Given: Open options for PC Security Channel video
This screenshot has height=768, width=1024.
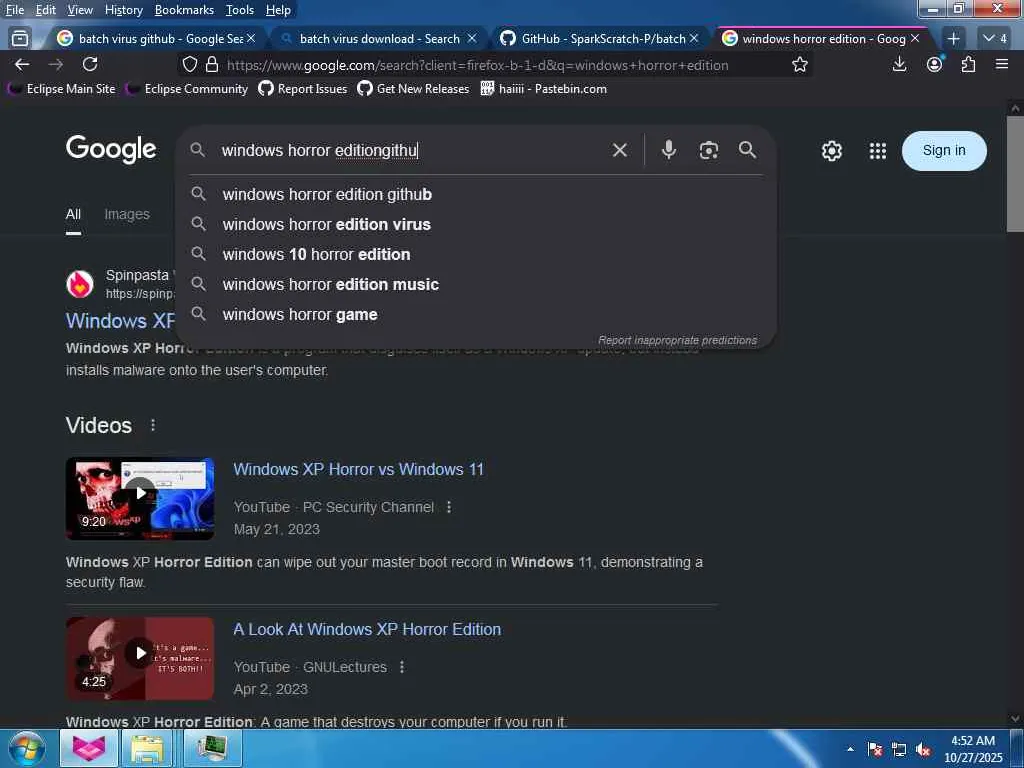Looking at the screenshot, I should [x=449, y=507].
